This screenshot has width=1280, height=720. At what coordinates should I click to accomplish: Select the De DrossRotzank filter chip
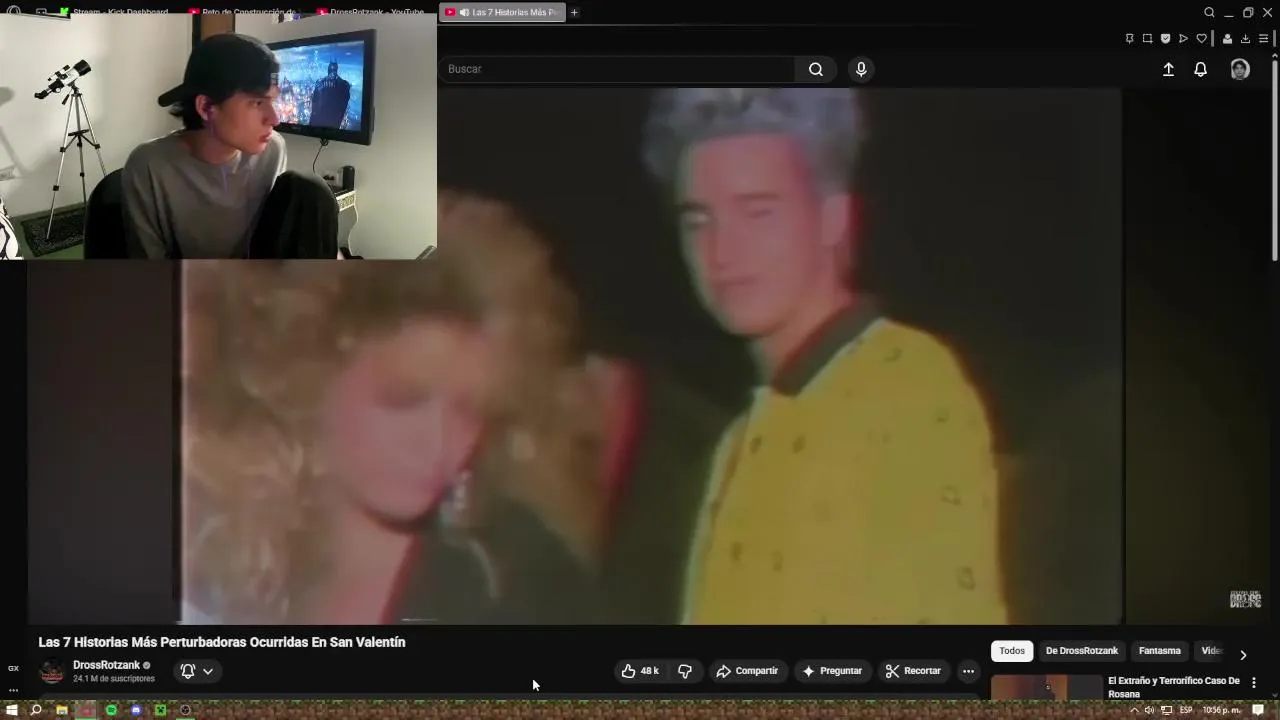(1082, 651)
